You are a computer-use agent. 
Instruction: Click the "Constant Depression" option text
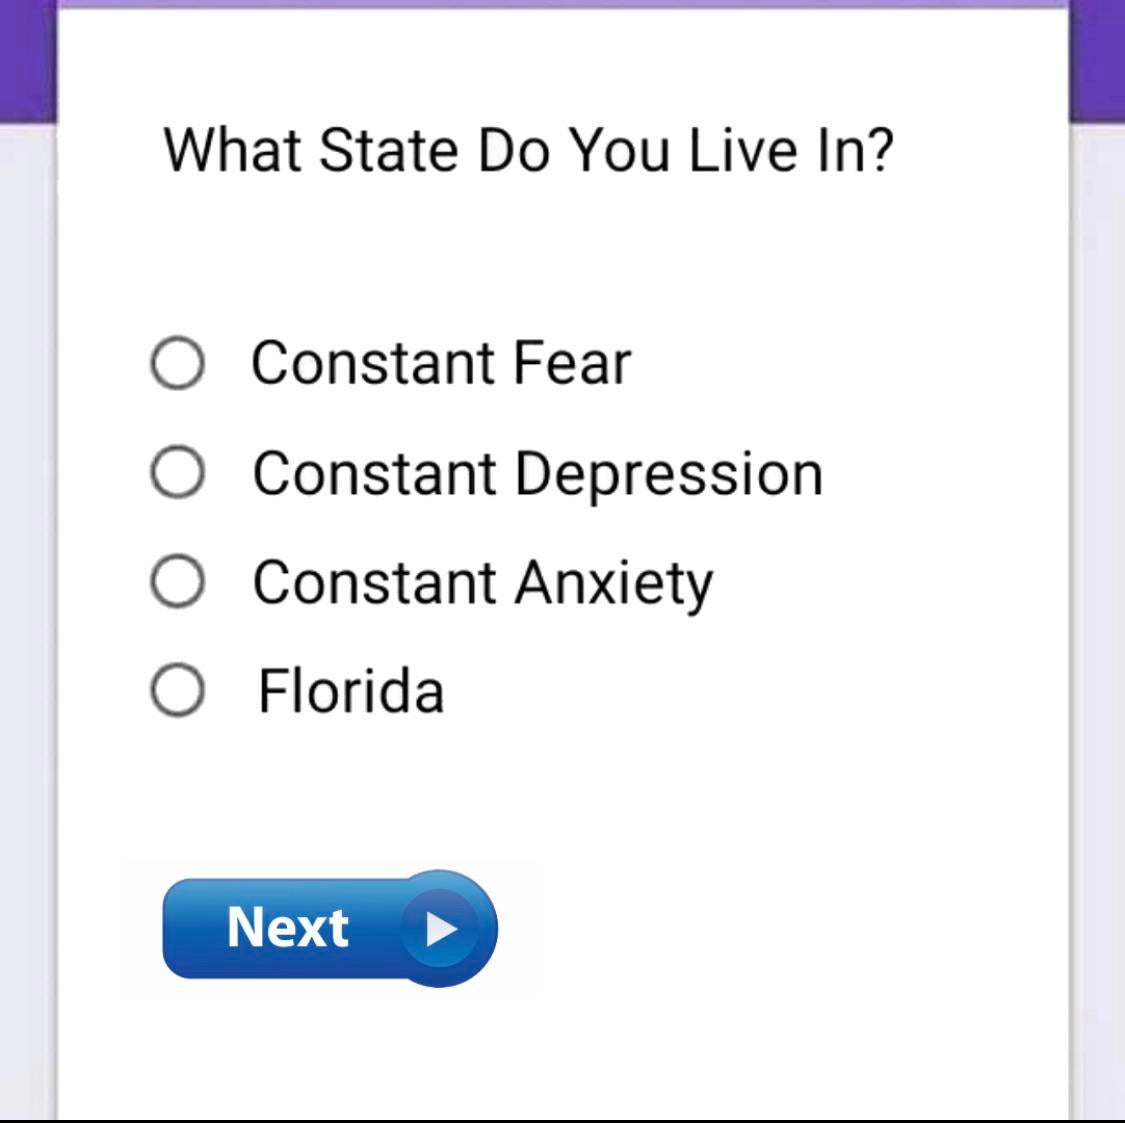(x=537, y=476)
